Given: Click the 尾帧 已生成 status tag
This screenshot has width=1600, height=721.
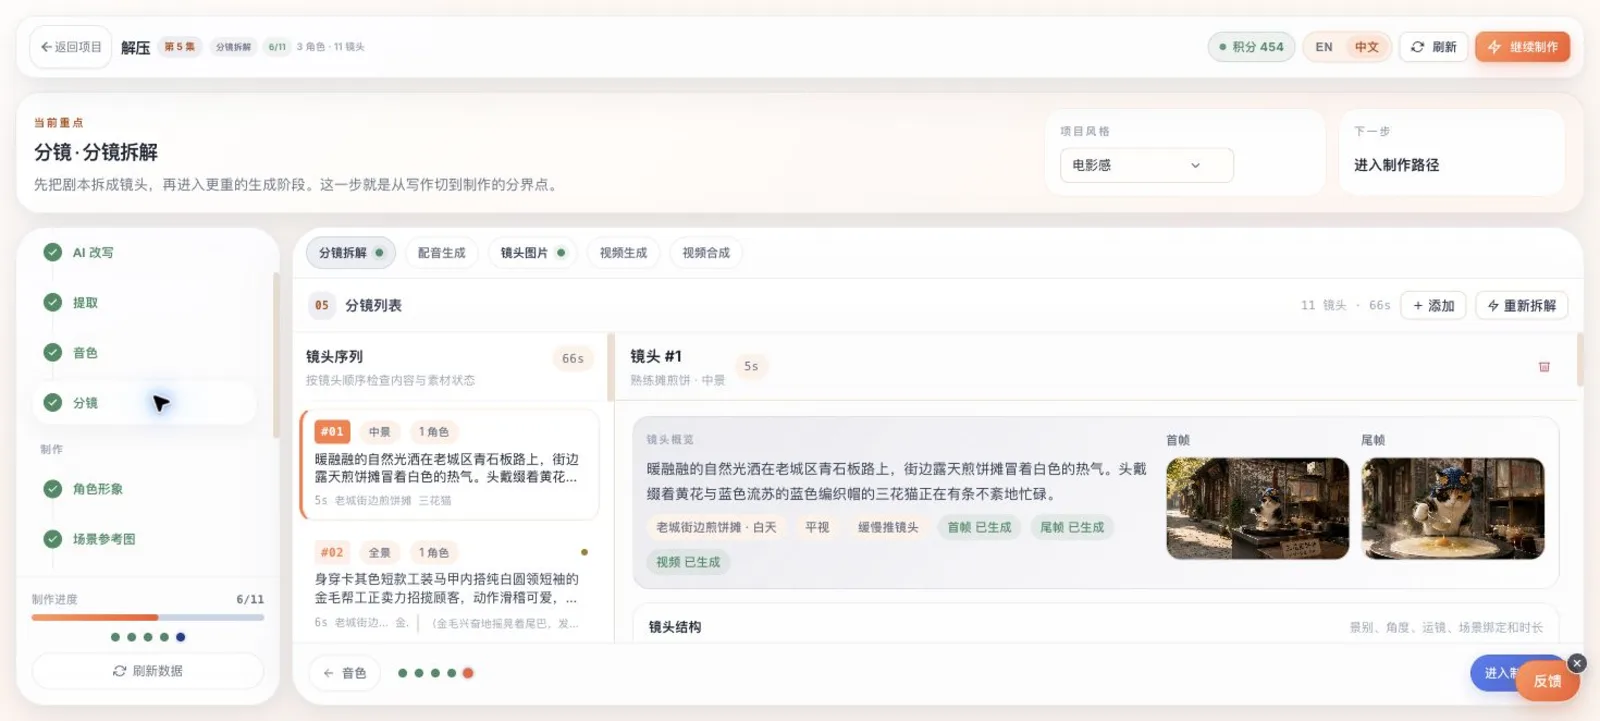Looking at the screenshot, I should [1072, 528].
